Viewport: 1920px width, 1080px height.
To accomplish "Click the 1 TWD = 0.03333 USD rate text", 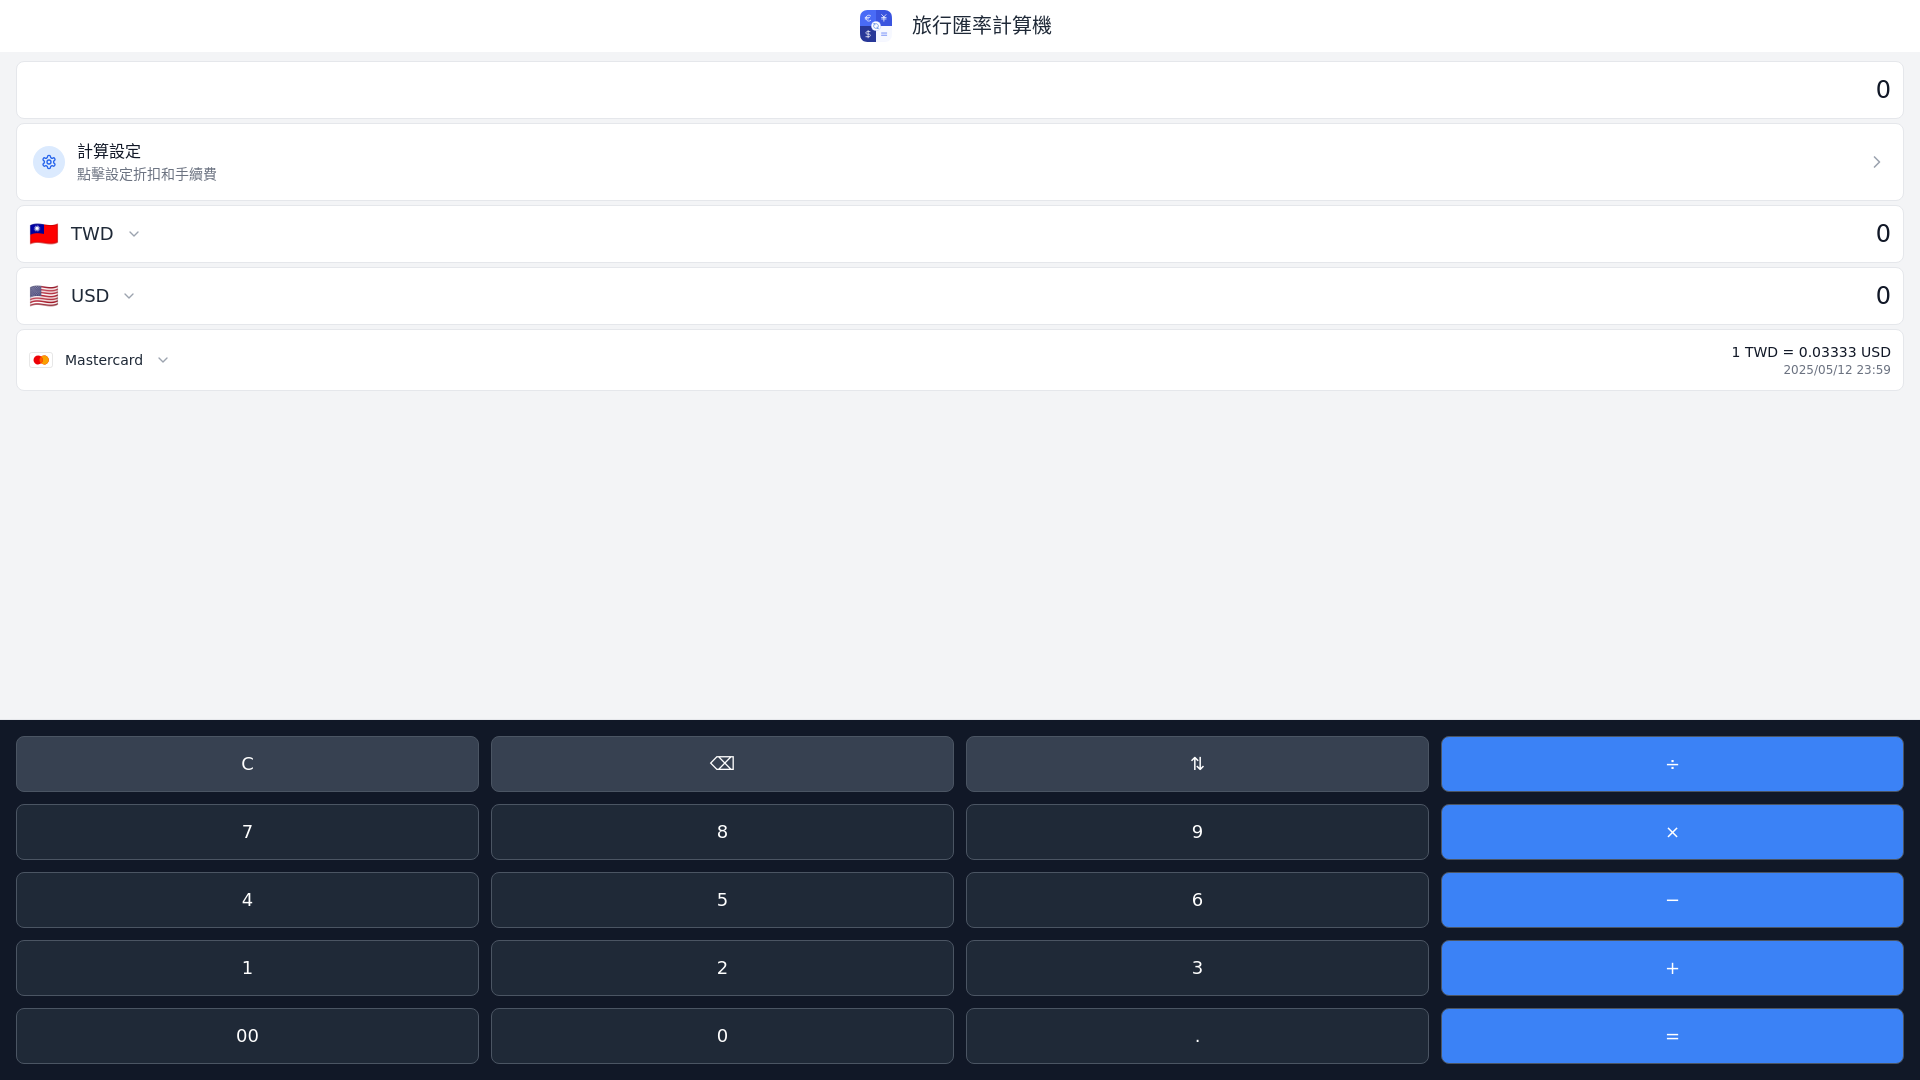I will pos(1811,352).
